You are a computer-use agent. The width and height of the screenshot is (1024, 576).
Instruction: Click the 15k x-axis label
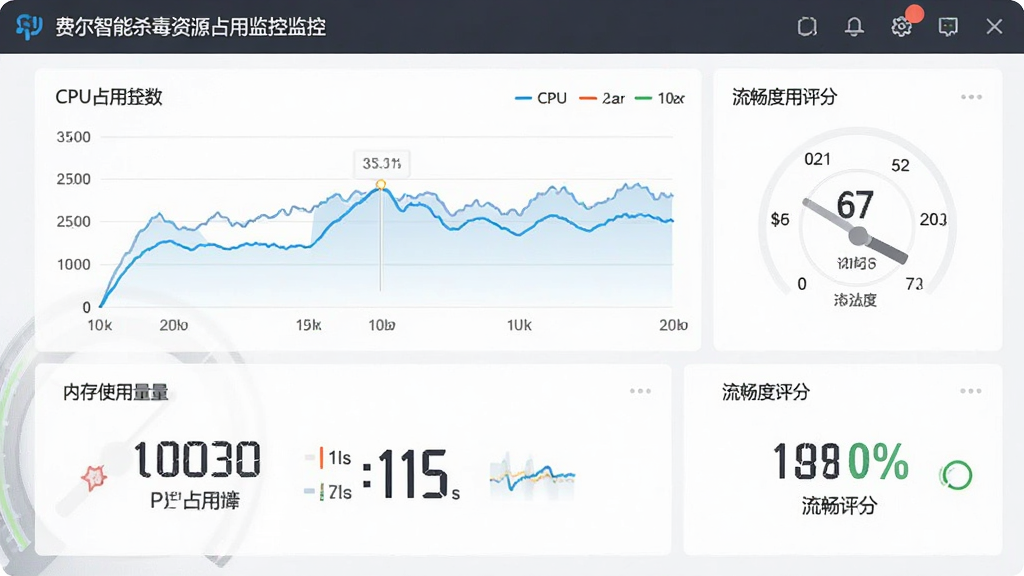308,325
